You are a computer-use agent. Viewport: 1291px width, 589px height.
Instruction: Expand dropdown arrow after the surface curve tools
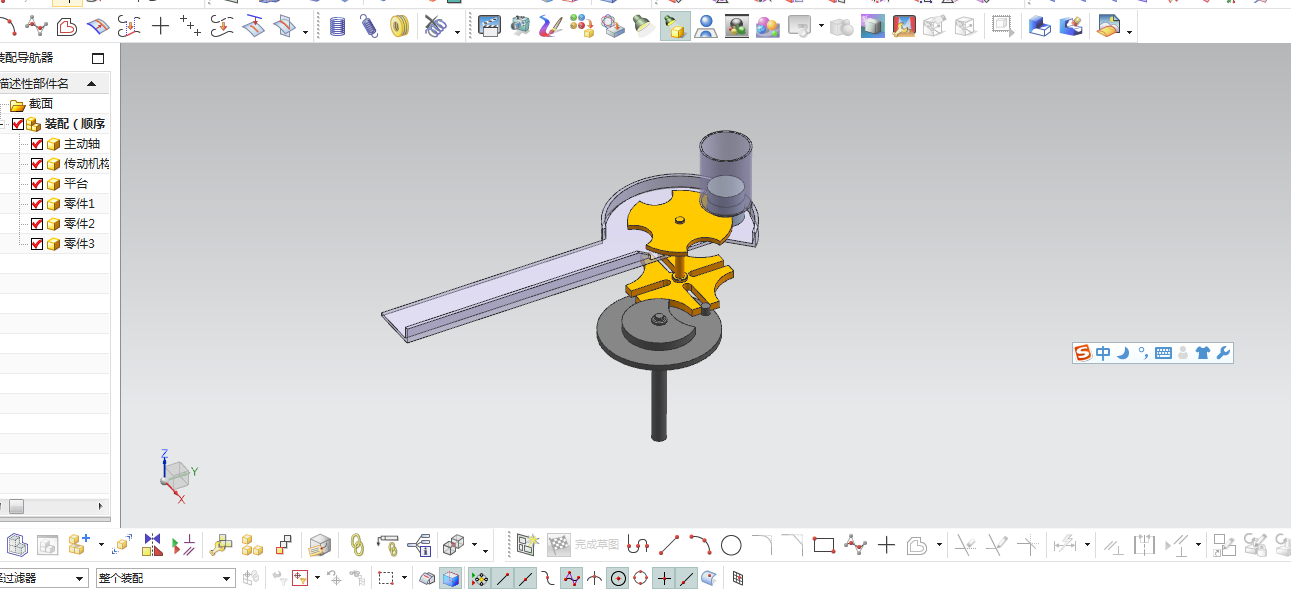pyautogui.click(x=305, y=32)
